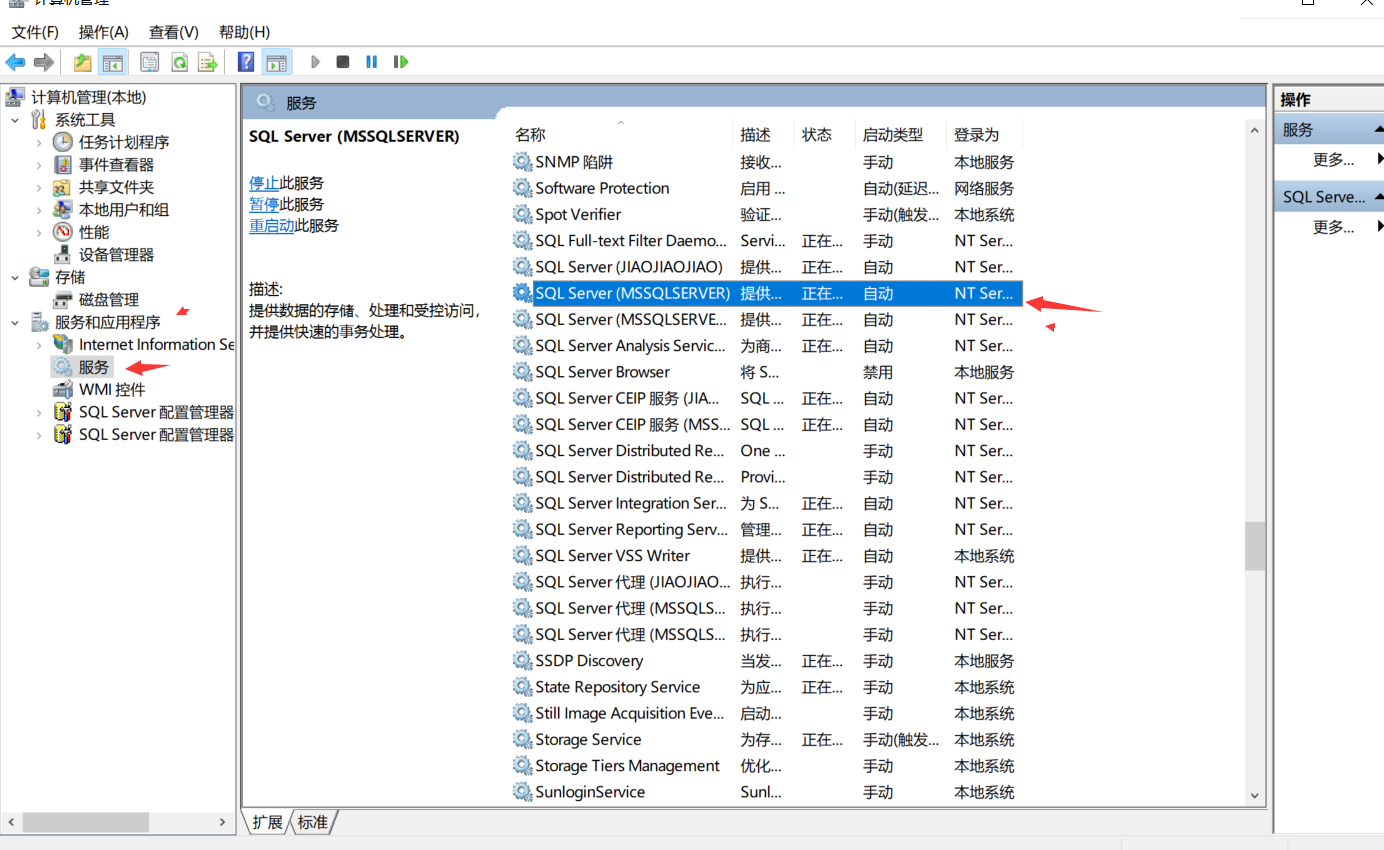1384x850 pixels.
Task: Select the 服务 node in the tree
Action: point(94,367)
